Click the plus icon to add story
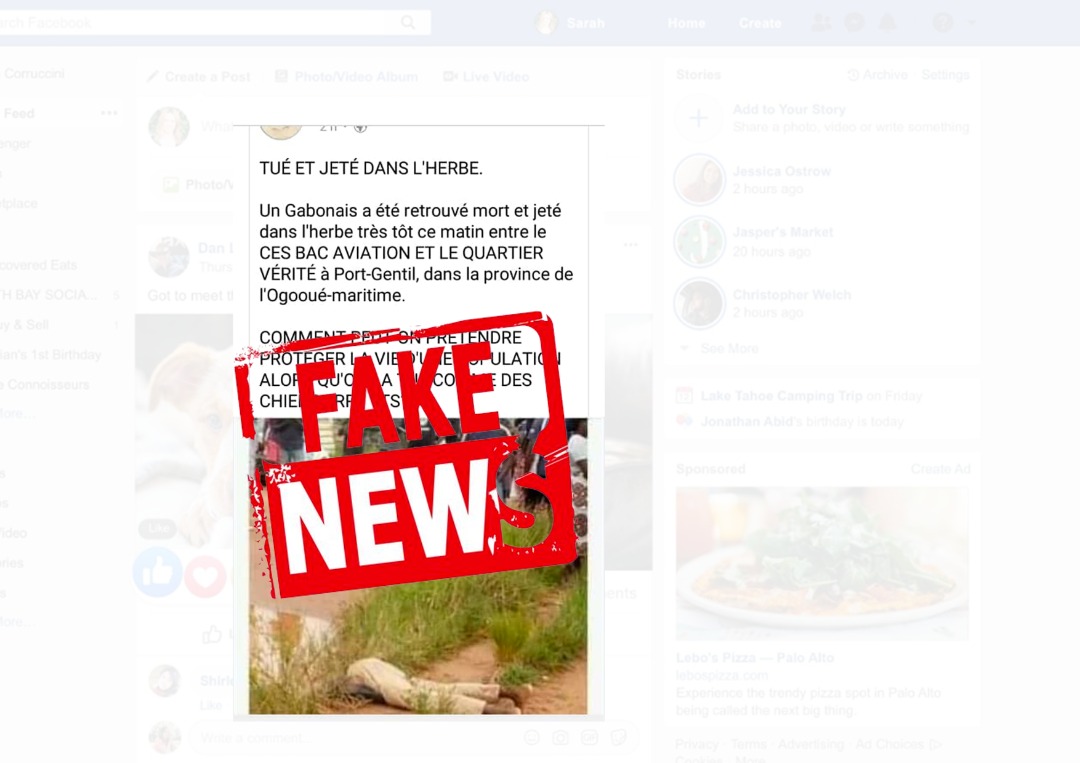Screen dimensions: 1080x763 [x=698, y=118]
